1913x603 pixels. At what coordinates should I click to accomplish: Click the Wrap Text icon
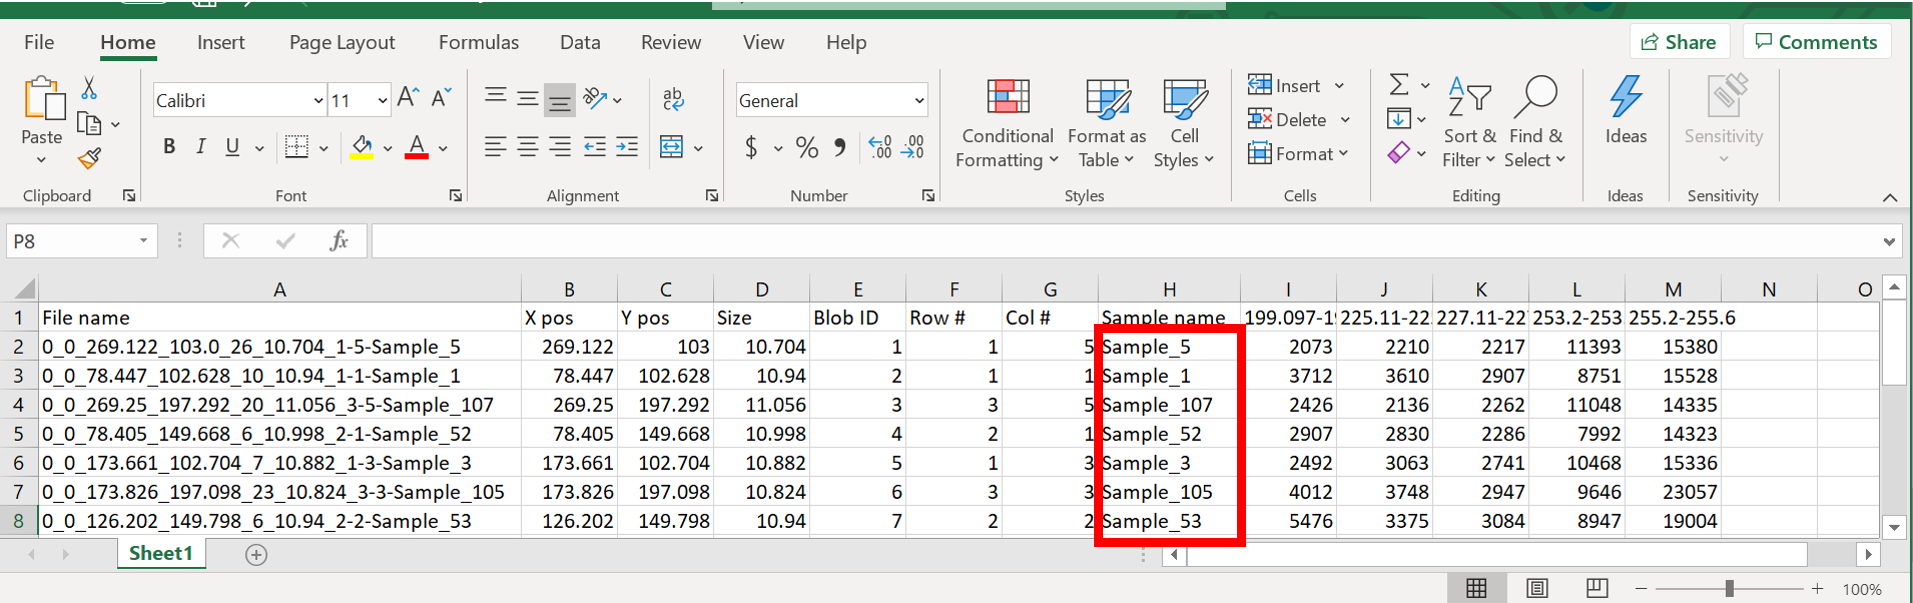pyautogui.click(x=673, y=98)
